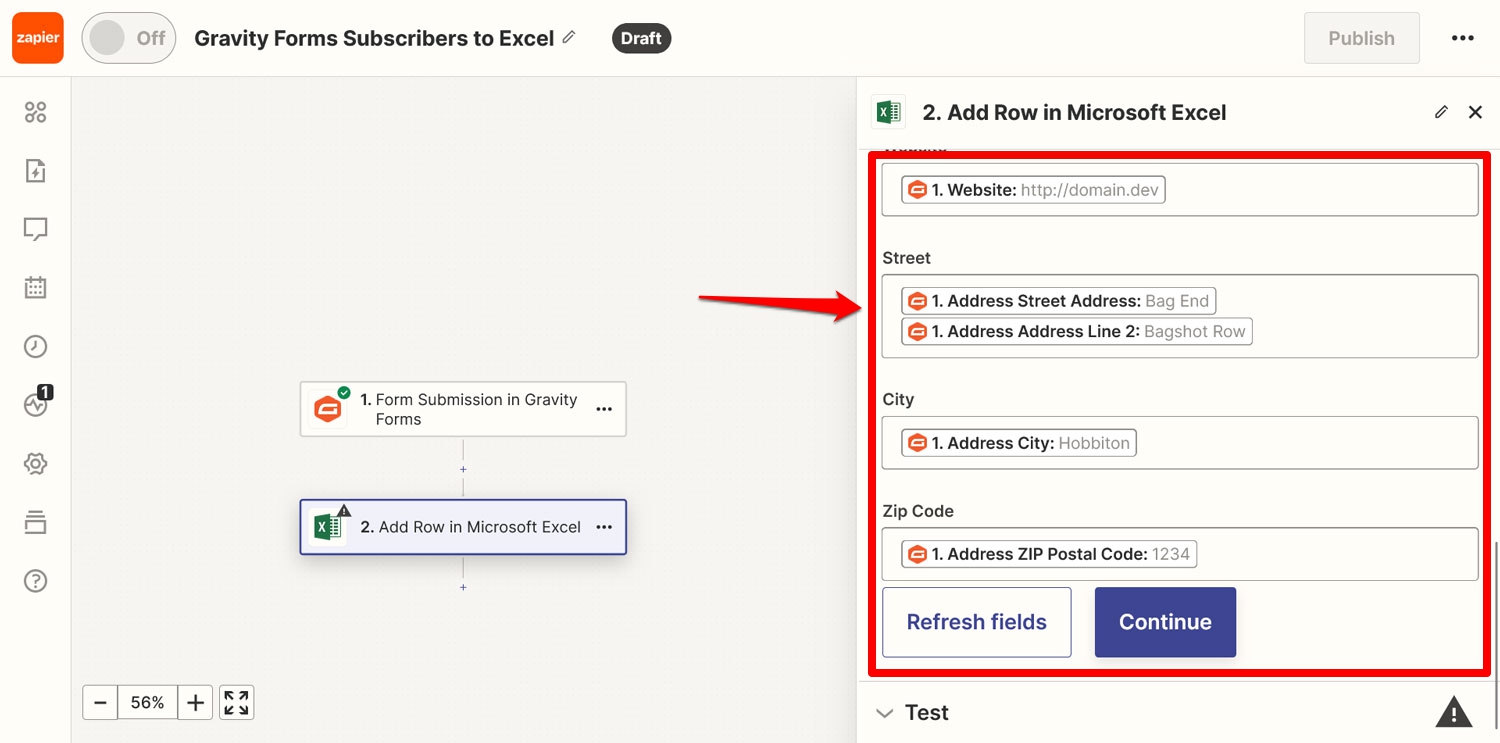Click the Street input field
Screen dimensions: 1500x743
tap(1180, 316)
